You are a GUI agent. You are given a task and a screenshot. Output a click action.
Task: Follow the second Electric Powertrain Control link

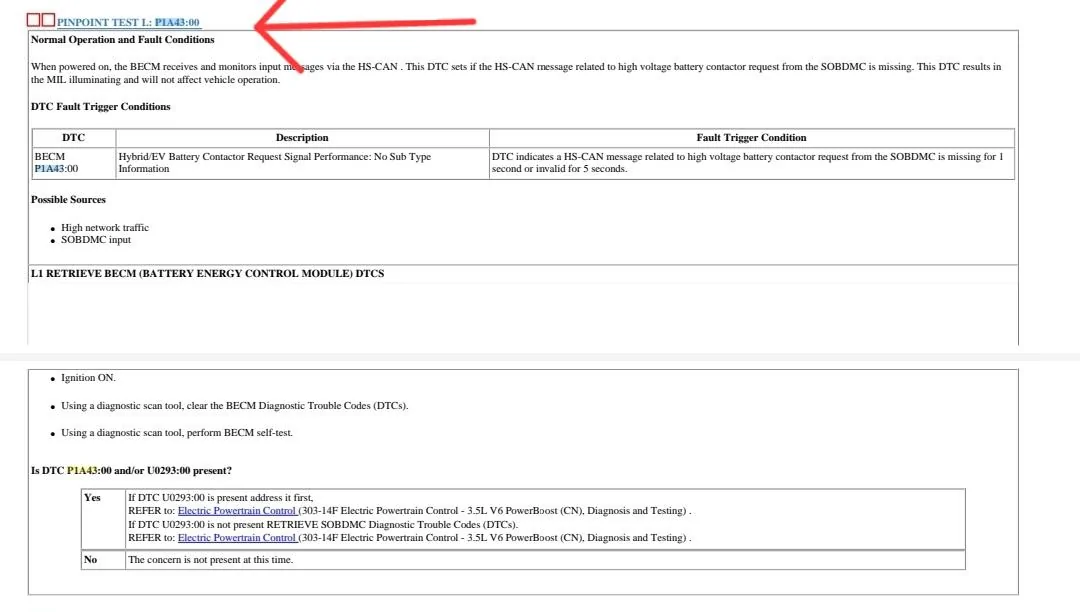tap(237, 538)
